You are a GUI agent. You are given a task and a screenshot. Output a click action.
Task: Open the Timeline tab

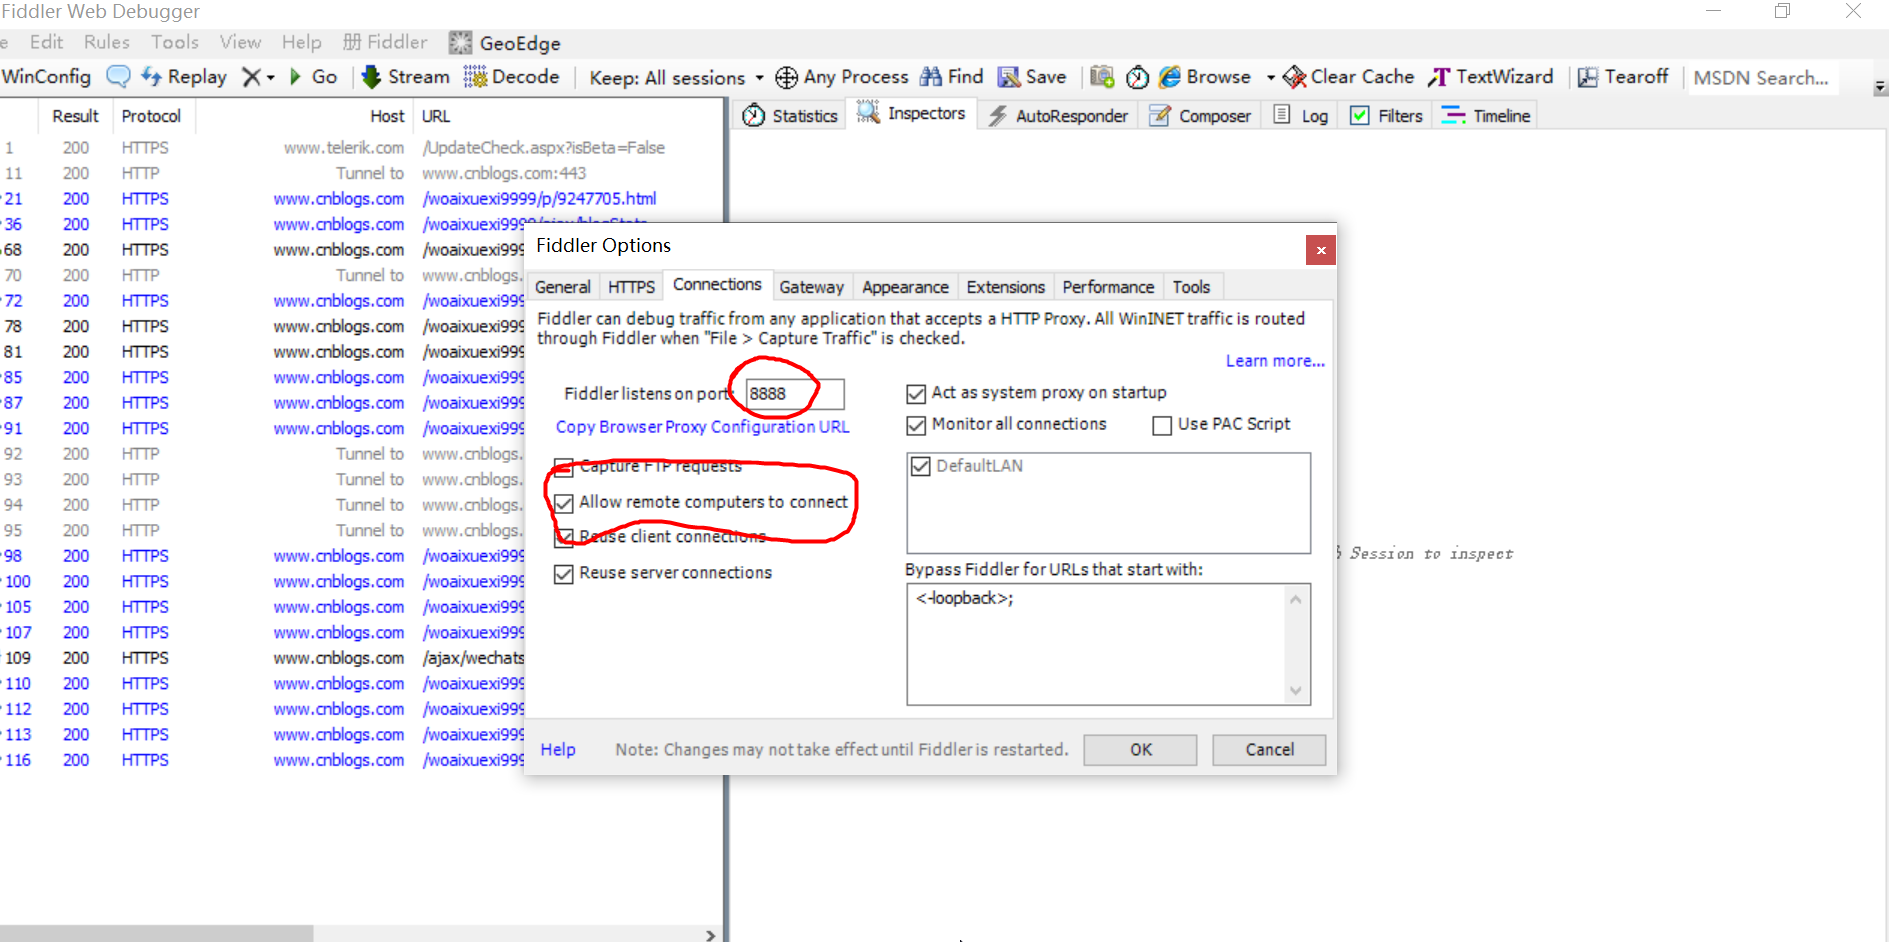click(1486, 116)
